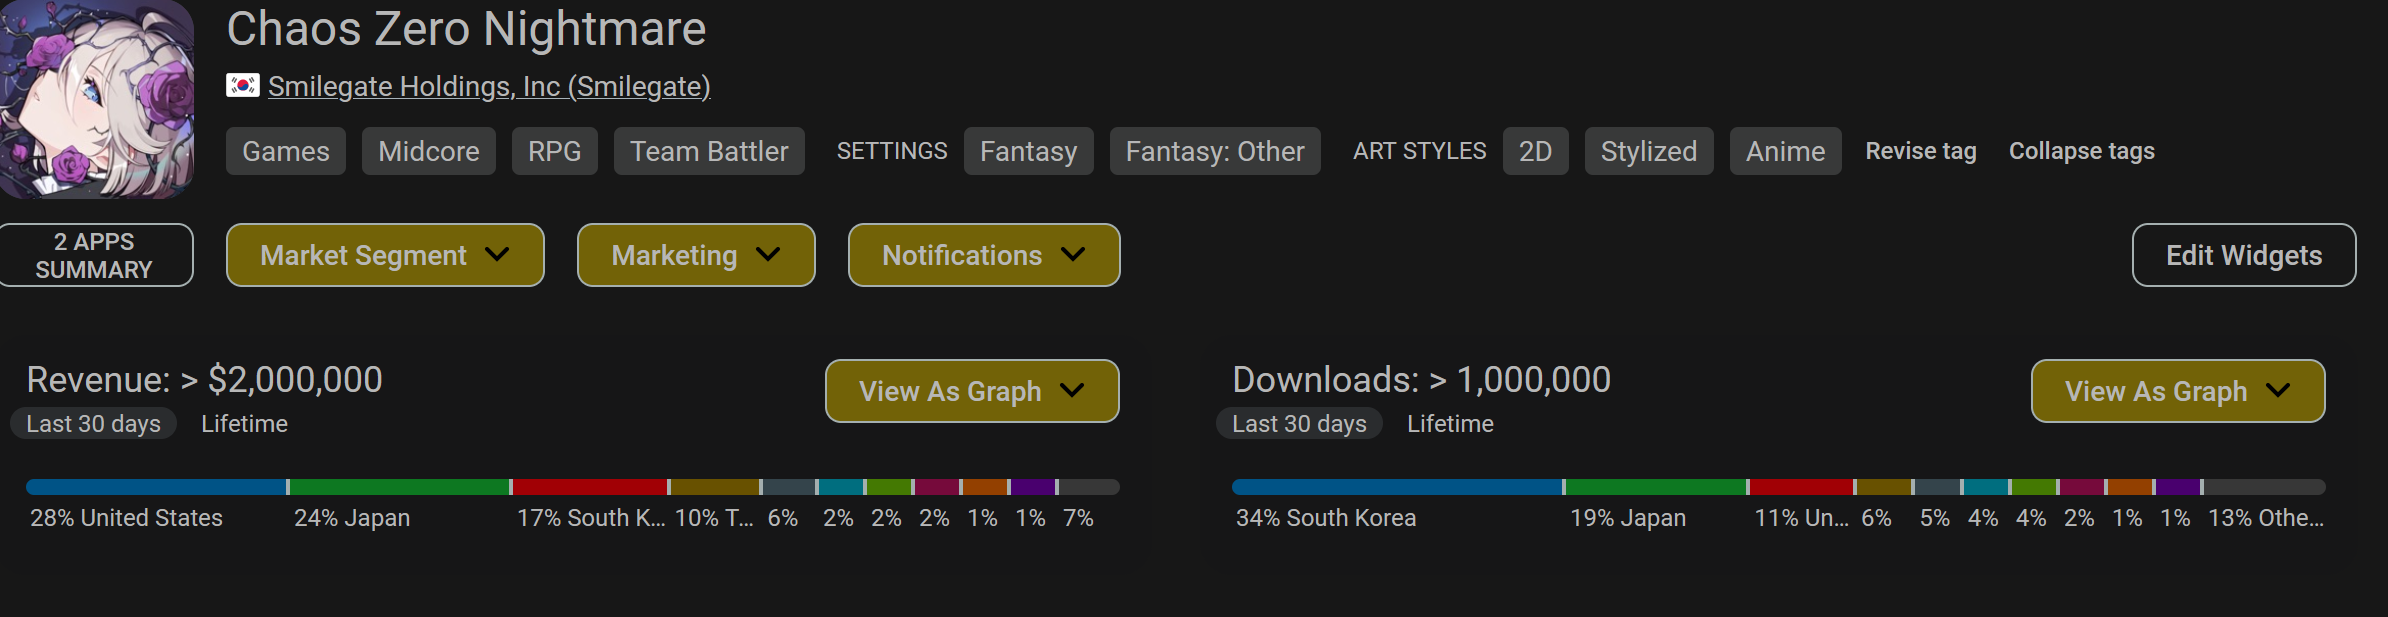
Task: Click the Stylized art style tag
Action: [1649, 151]
